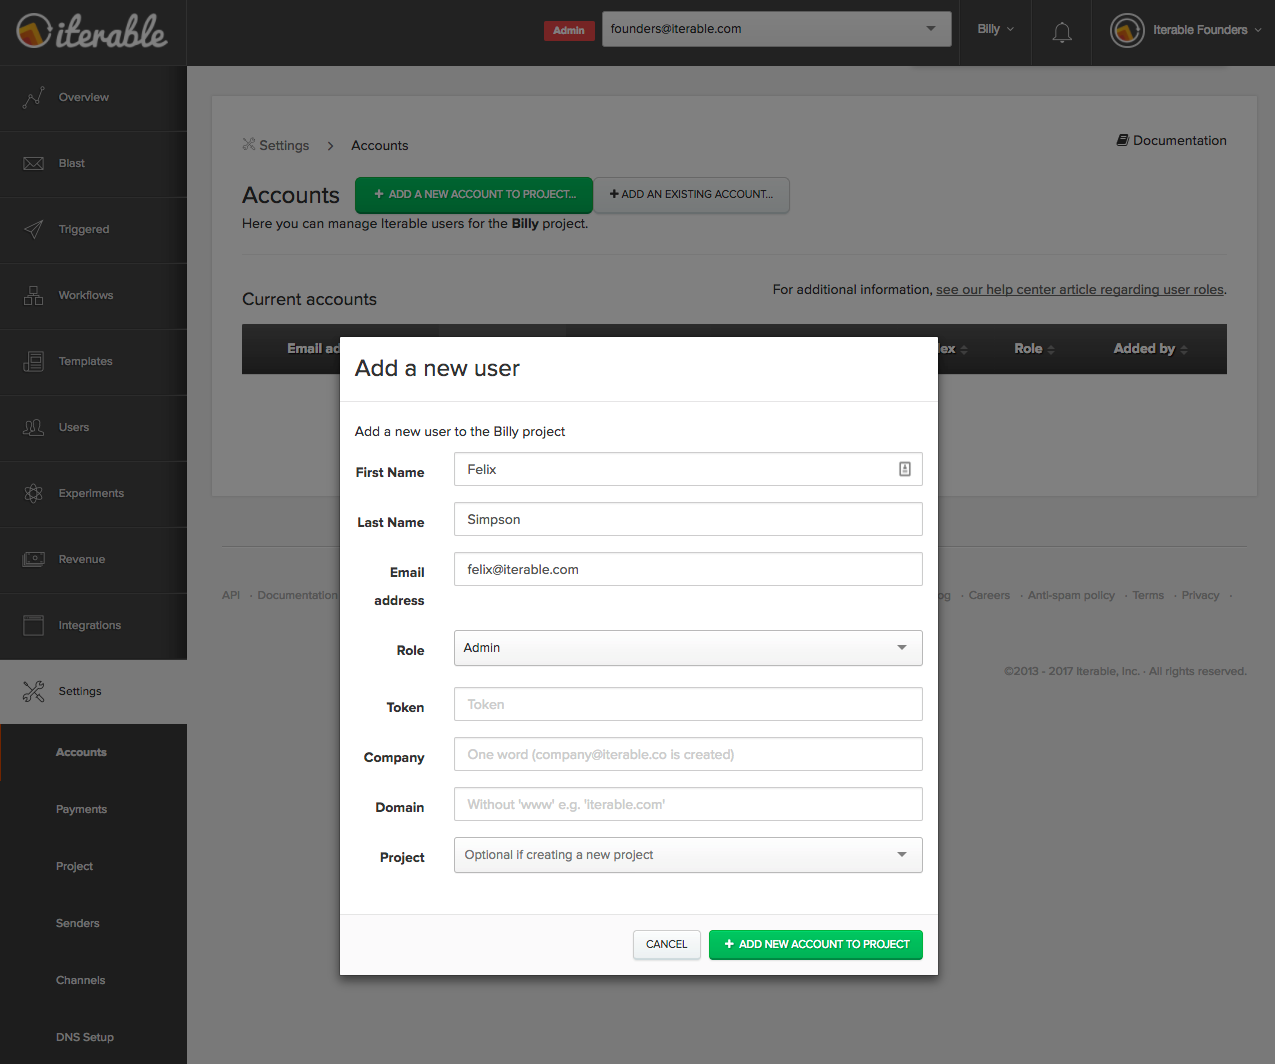The height and width of the screenshot is (1064, 1275).
Task: Open Experiments menu item
Action: point(93,494)
